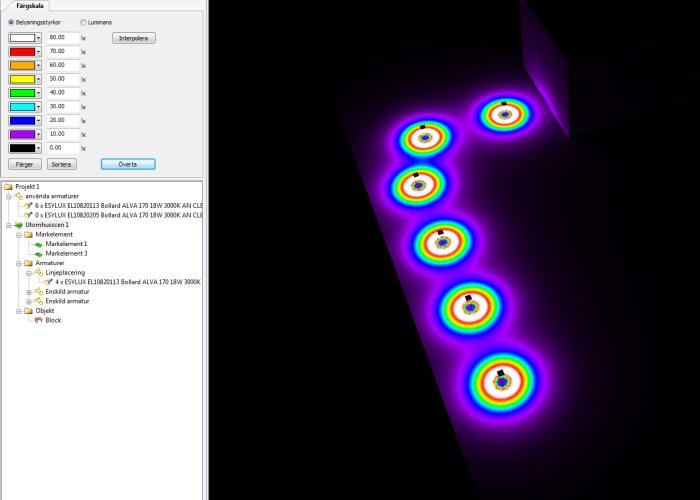
Task: Click the green Utomhusscen 1 scene icon
Action: 18,225
